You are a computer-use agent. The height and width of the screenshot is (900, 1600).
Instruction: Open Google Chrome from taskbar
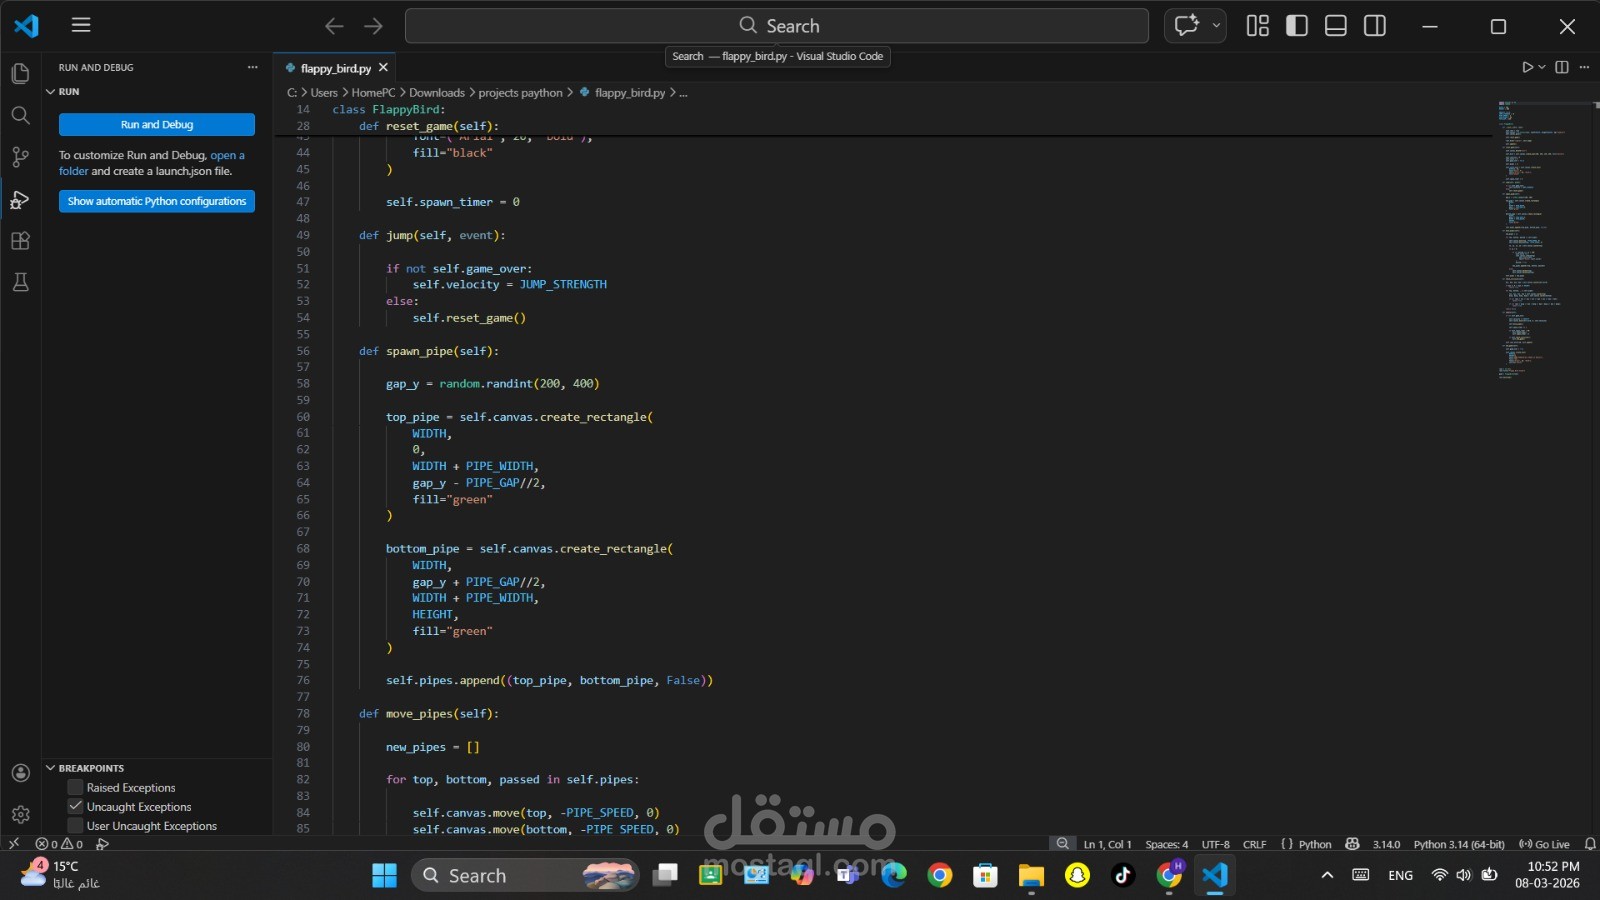tap(940, 875)
